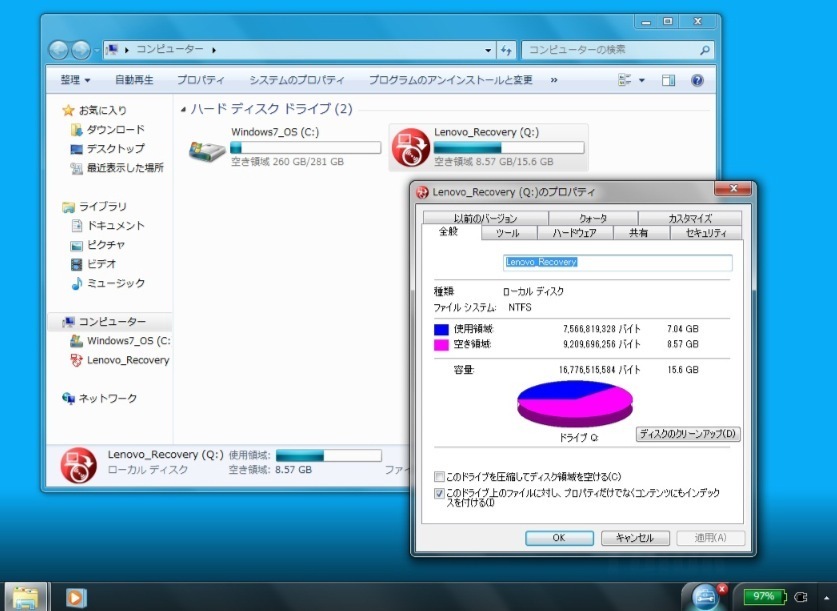Click the ミュージック note icon
The image size is (837, 611).
76,283
